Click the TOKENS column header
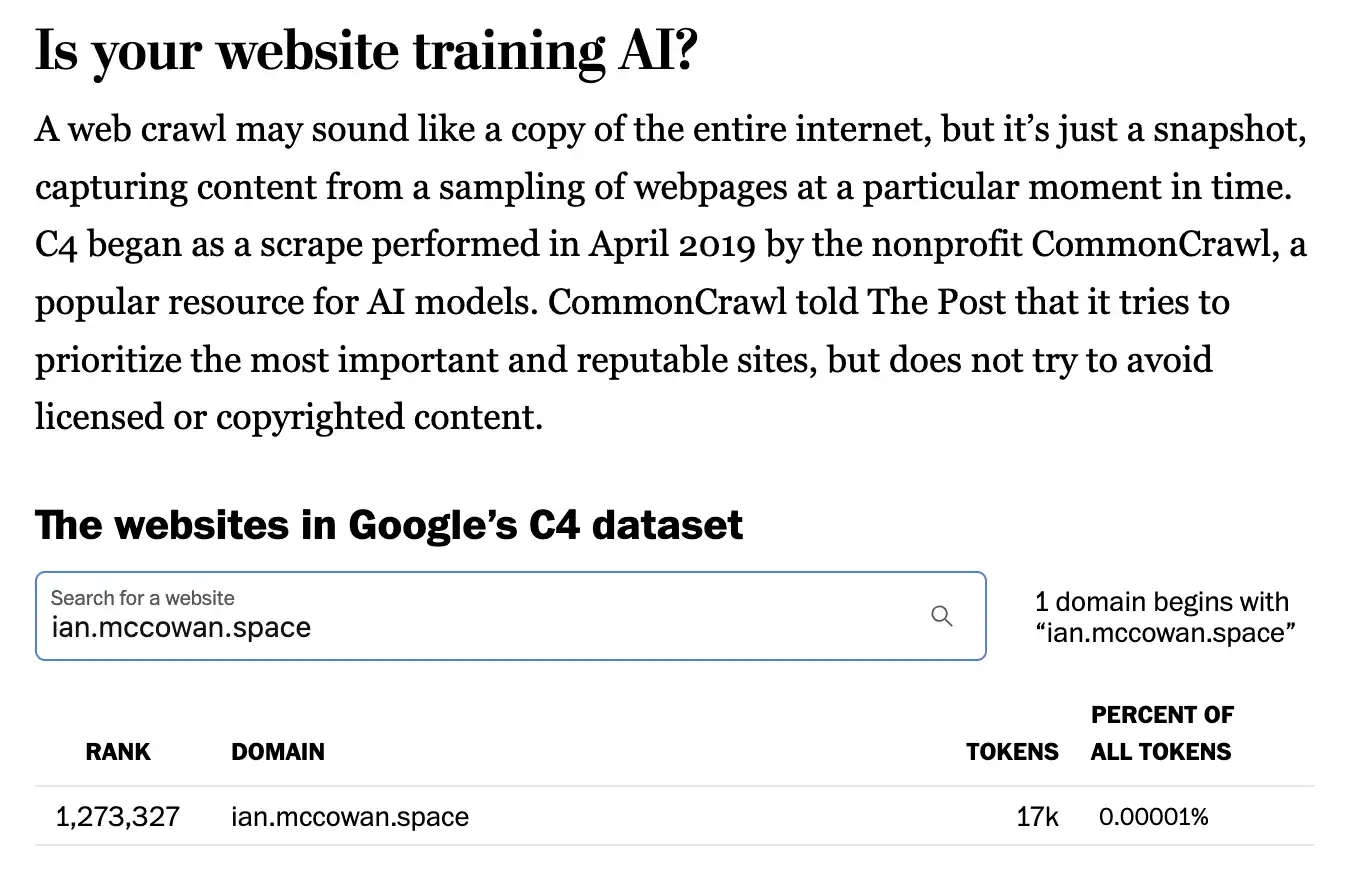Image resolution: width=1350 pixels, height=872 pixels. coord(1012,752)
